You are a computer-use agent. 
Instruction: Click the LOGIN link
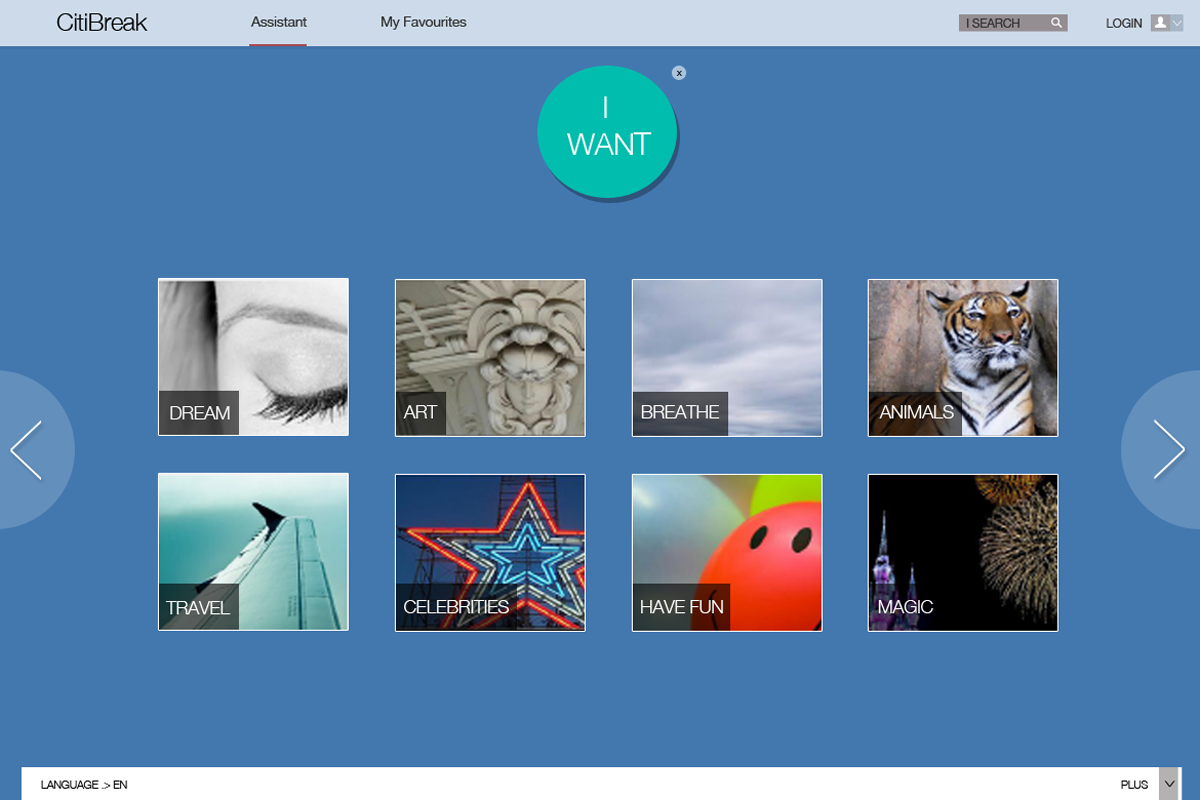pos(1124,23)
